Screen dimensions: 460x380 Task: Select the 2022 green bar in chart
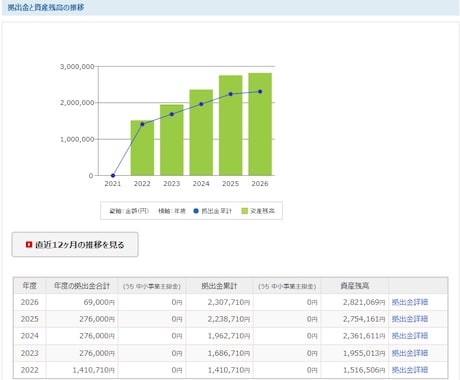(x=142, y=148)
